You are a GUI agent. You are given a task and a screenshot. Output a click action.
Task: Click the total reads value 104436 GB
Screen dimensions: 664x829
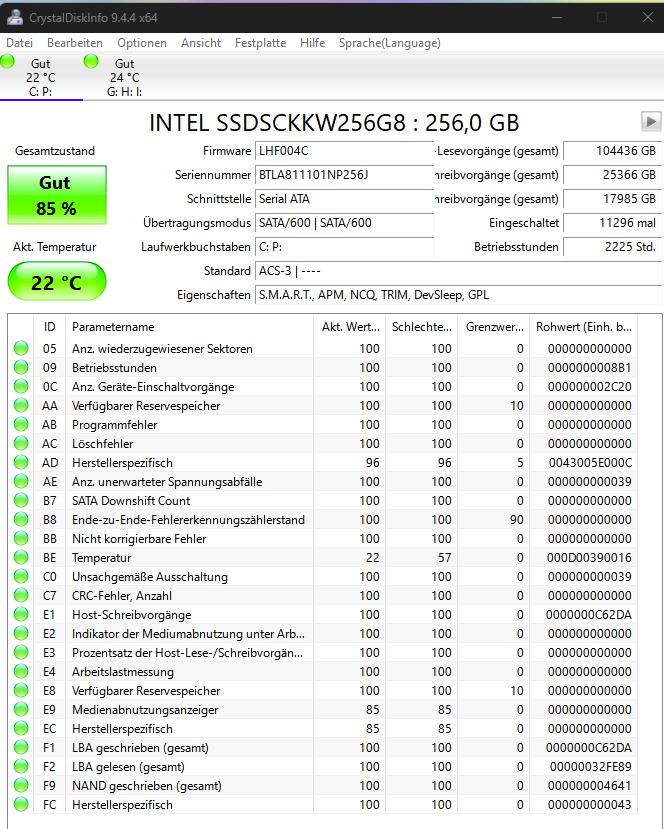[x=612, y=151]
